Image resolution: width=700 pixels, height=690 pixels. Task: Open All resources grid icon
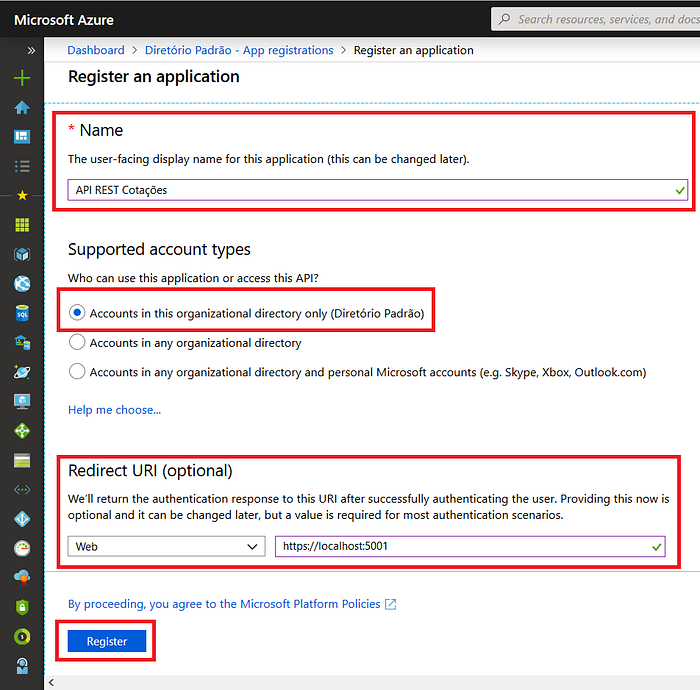click(22, 225)
